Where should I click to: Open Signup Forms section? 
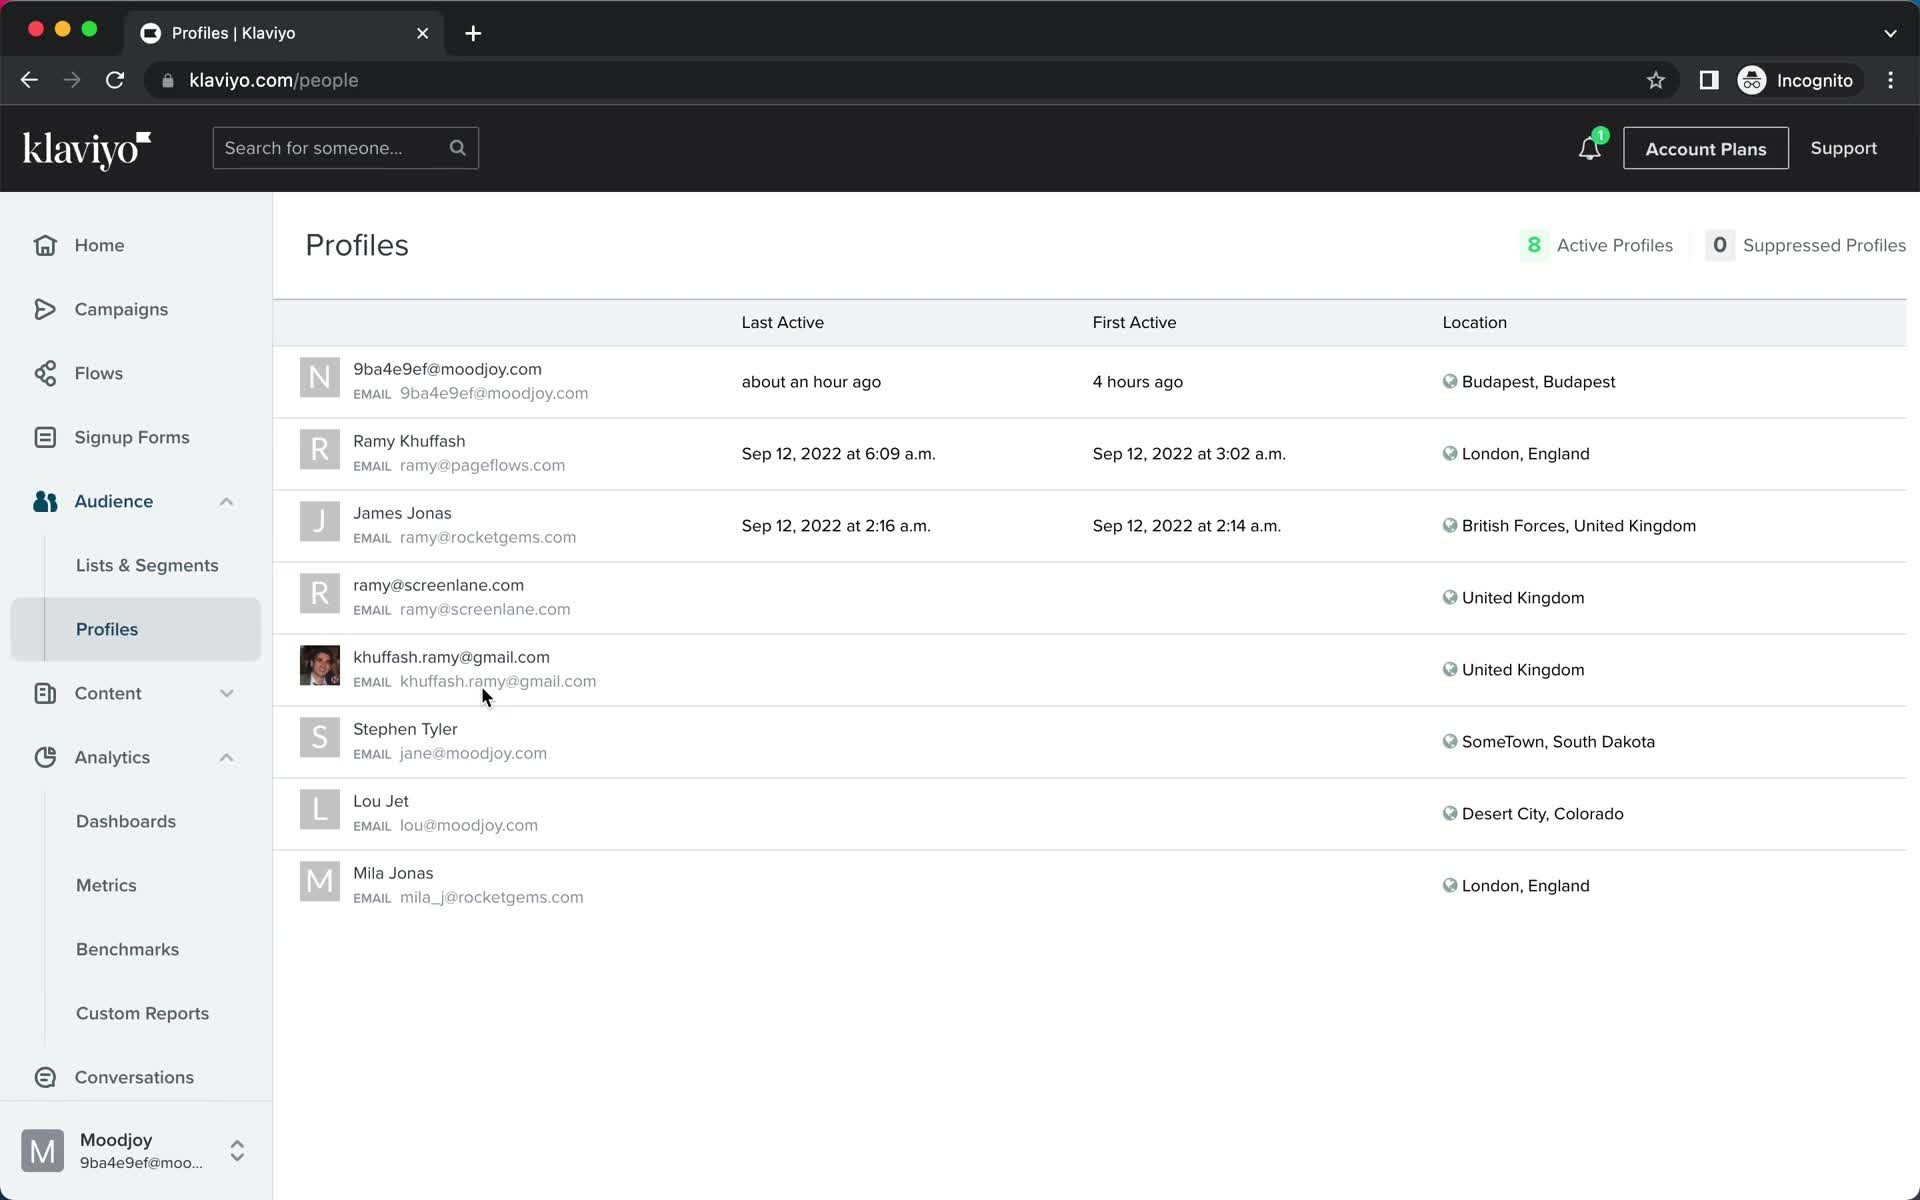[x=133, y=437]
